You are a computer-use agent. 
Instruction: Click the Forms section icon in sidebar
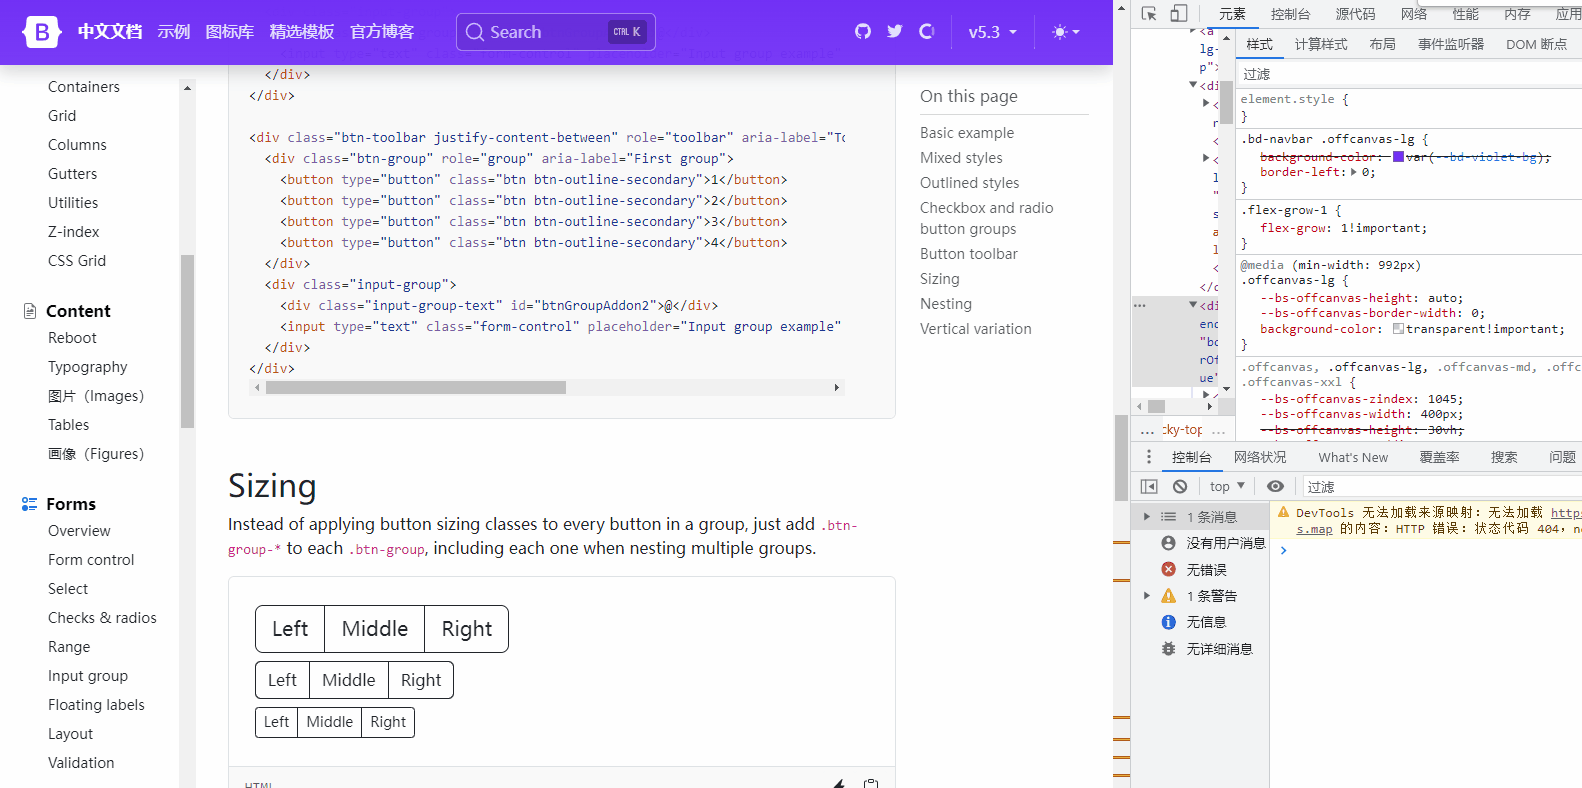click(x=30, y=504)
